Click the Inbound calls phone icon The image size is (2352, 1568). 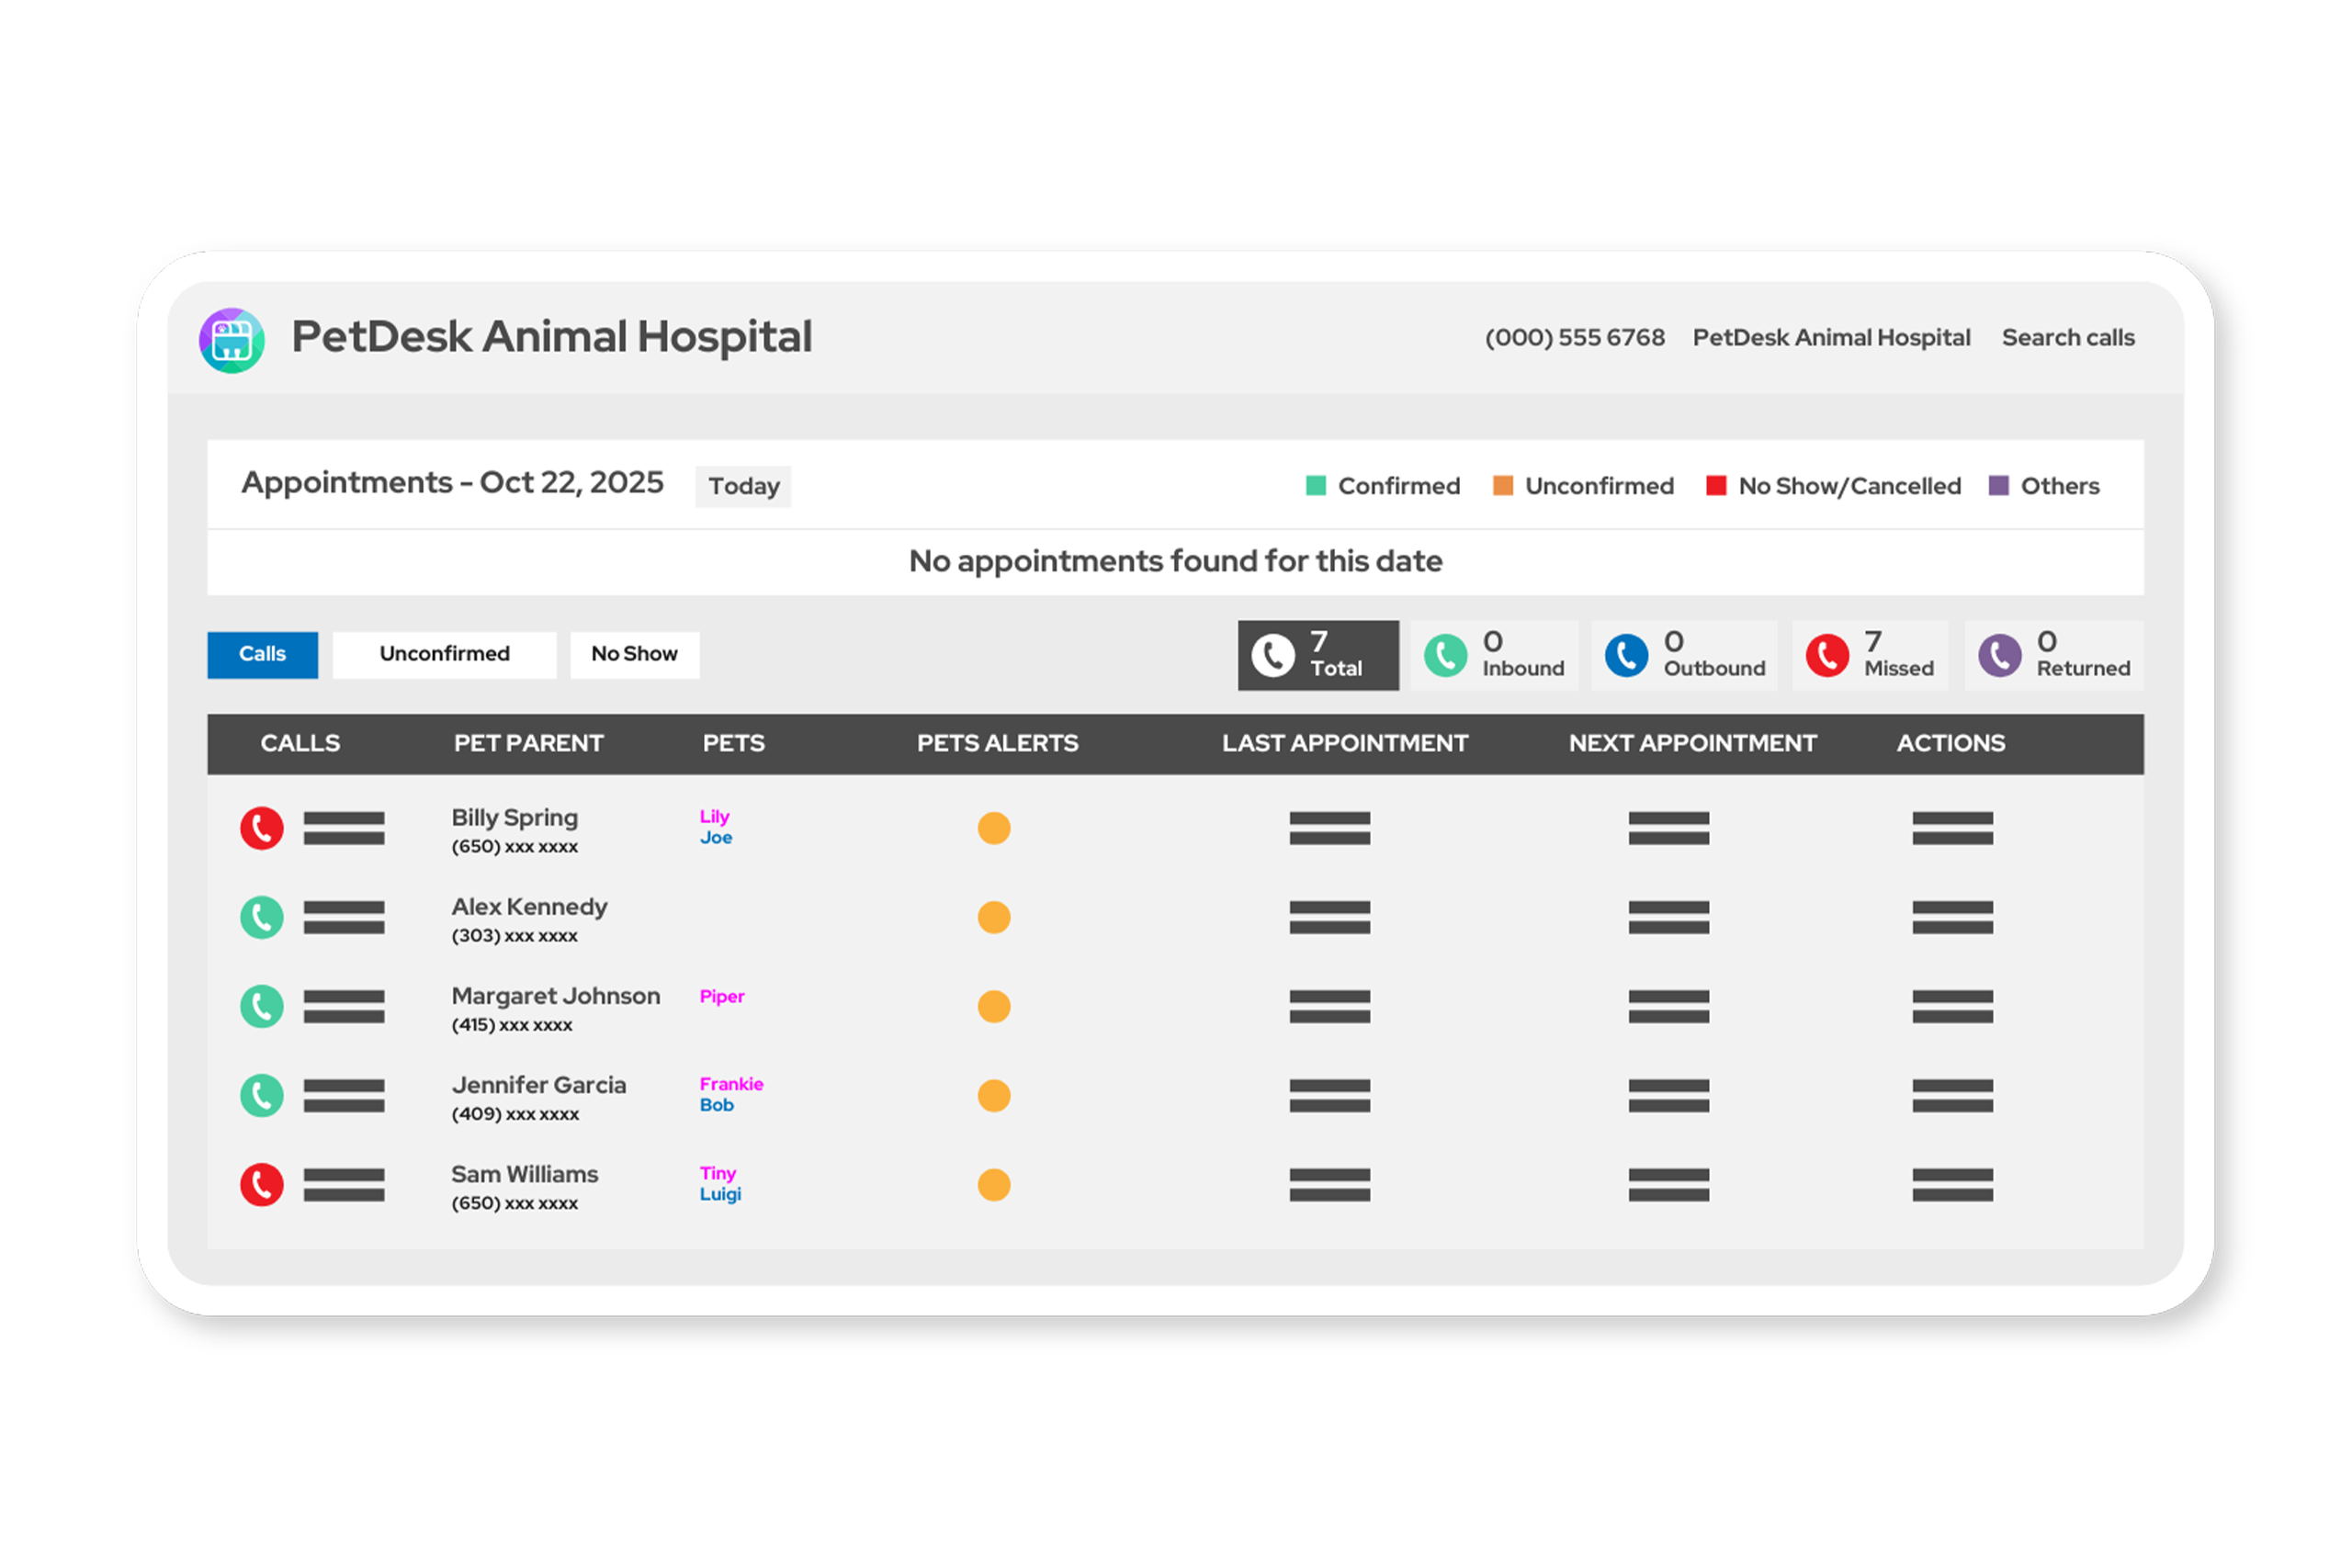[1444, 655]
